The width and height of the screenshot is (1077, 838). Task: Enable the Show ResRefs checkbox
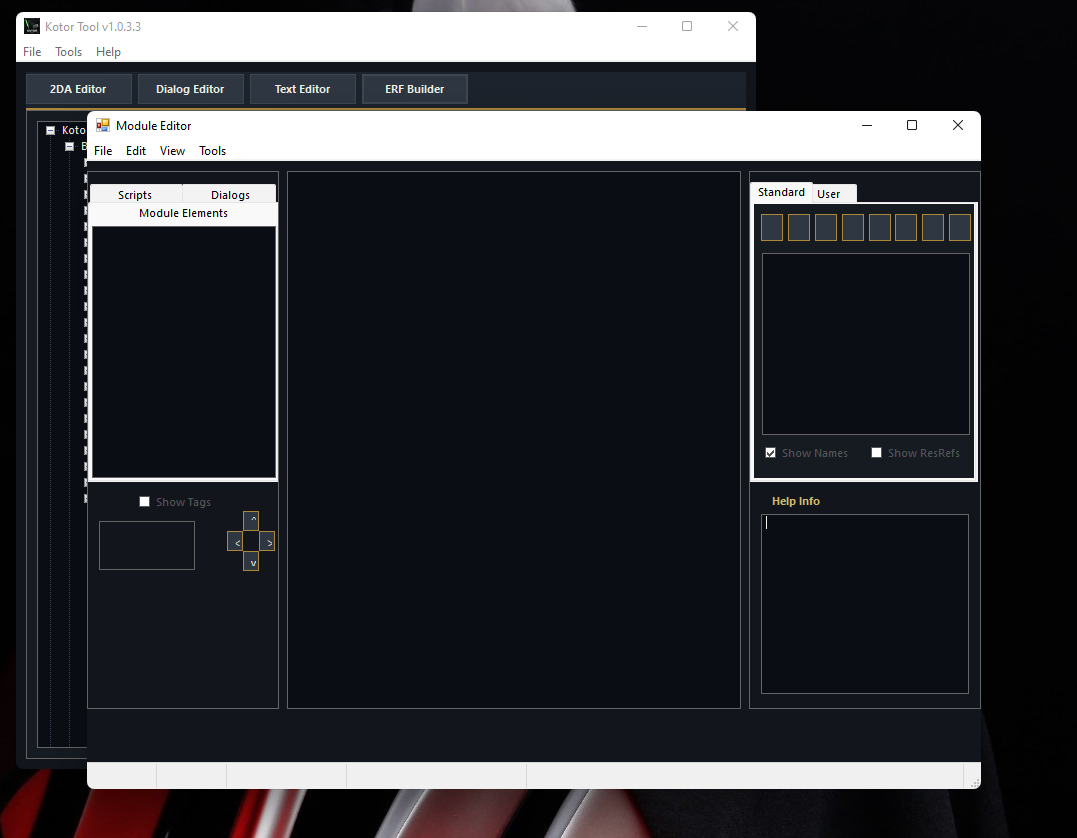pyautogui.click(x=876, y=453)
